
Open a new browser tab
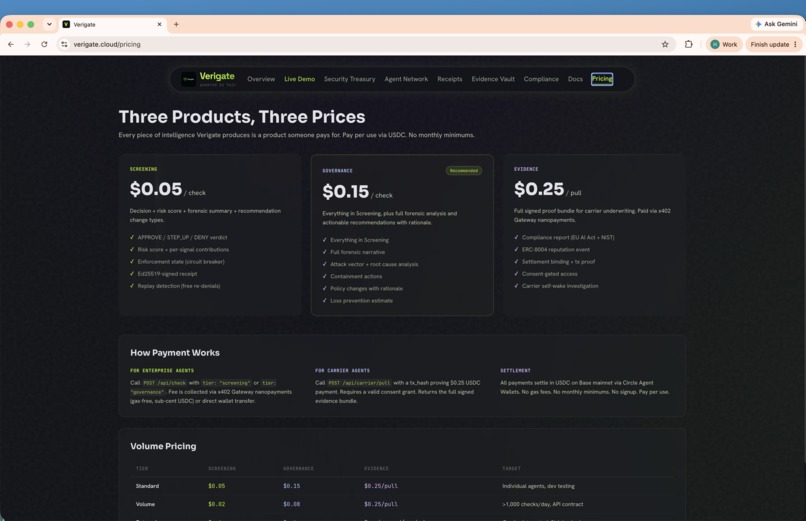pos(176,24)
